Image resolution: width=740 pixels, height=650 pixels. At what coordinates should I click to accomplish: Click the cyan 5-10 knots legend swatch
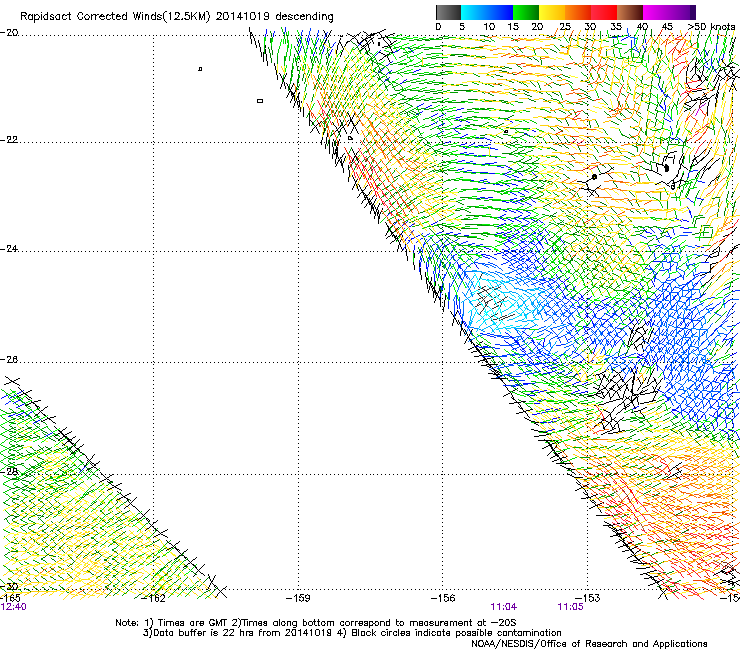point(474,12)
